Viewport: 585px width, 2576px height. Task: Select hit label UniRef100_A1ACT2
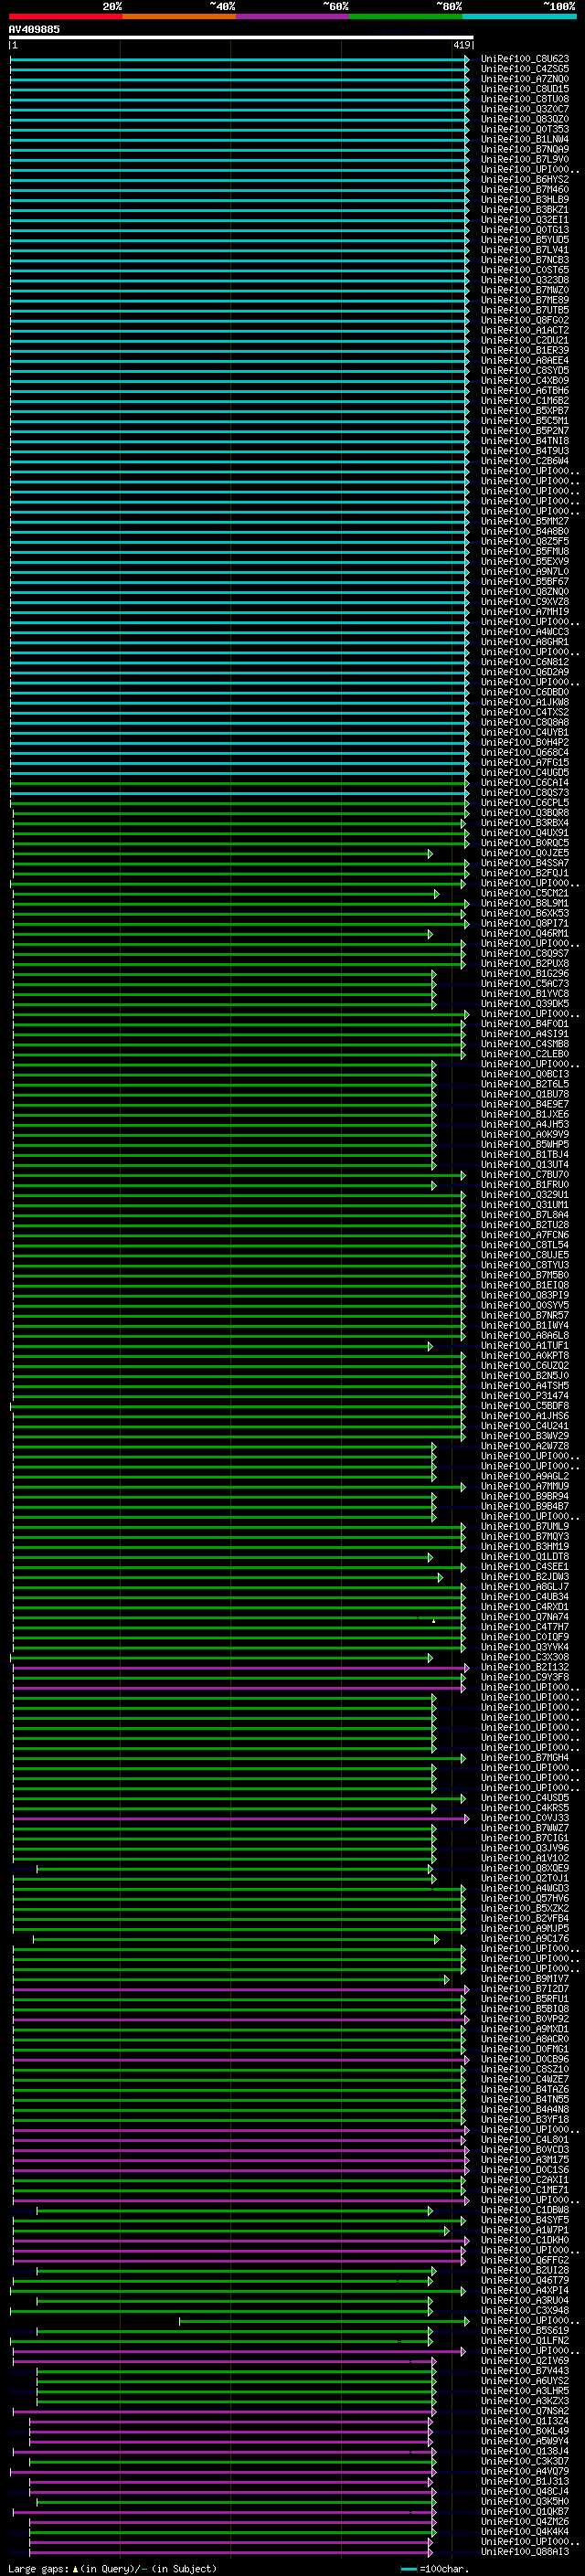click(525, 330)
